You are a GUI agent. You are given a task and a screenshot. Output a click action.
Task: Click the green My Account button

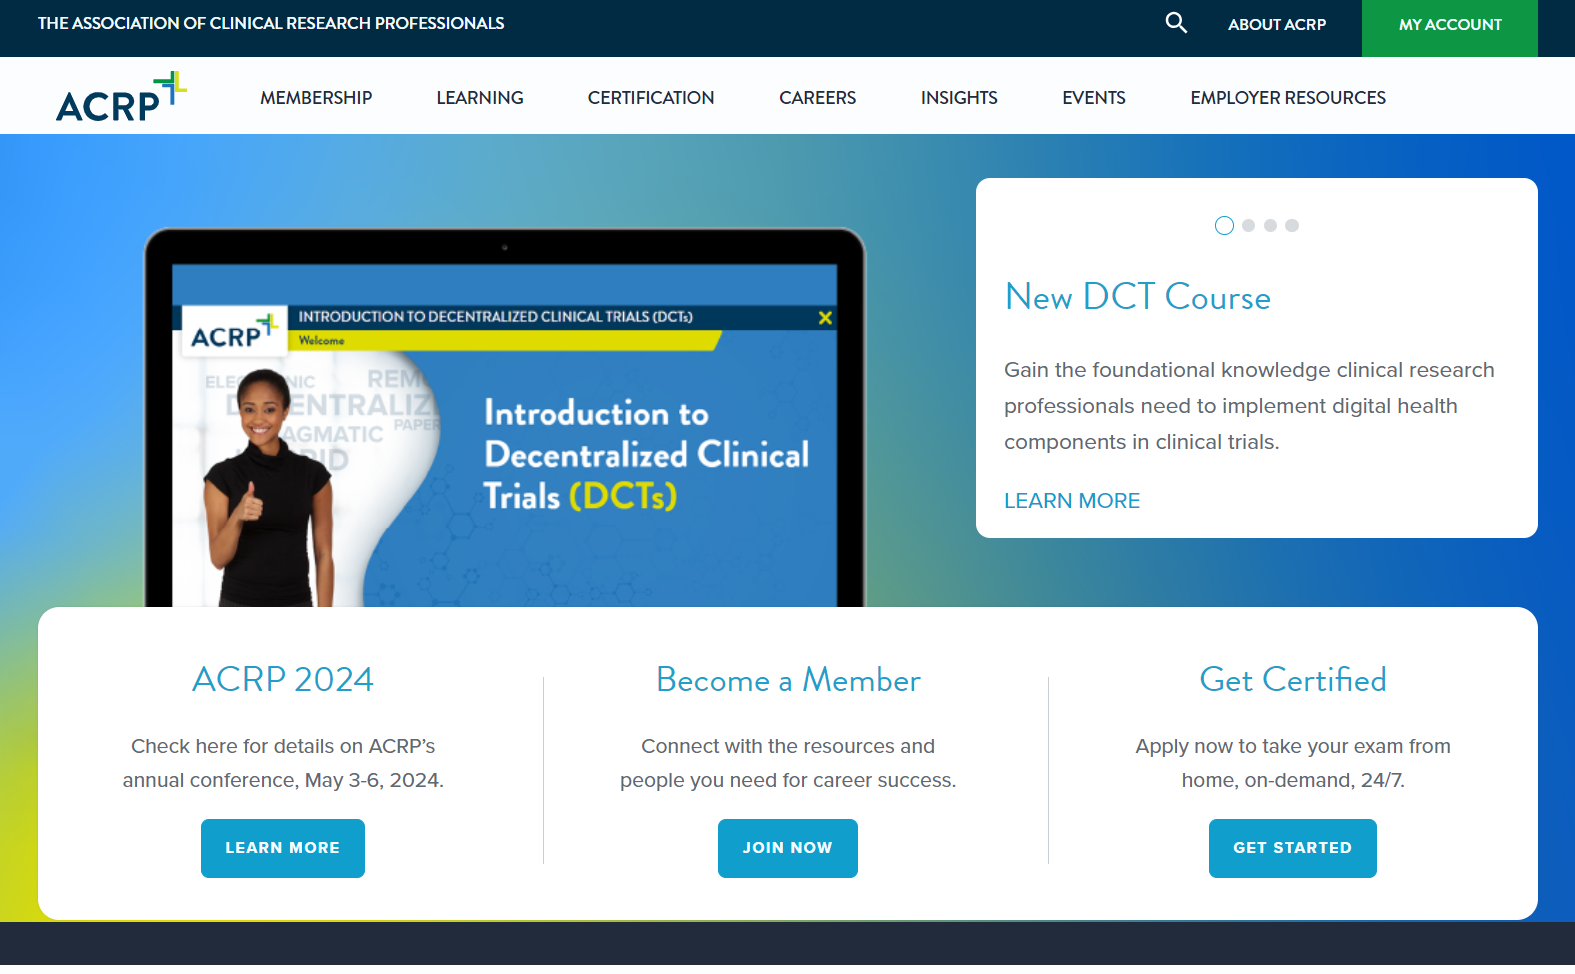(1450, 28)
